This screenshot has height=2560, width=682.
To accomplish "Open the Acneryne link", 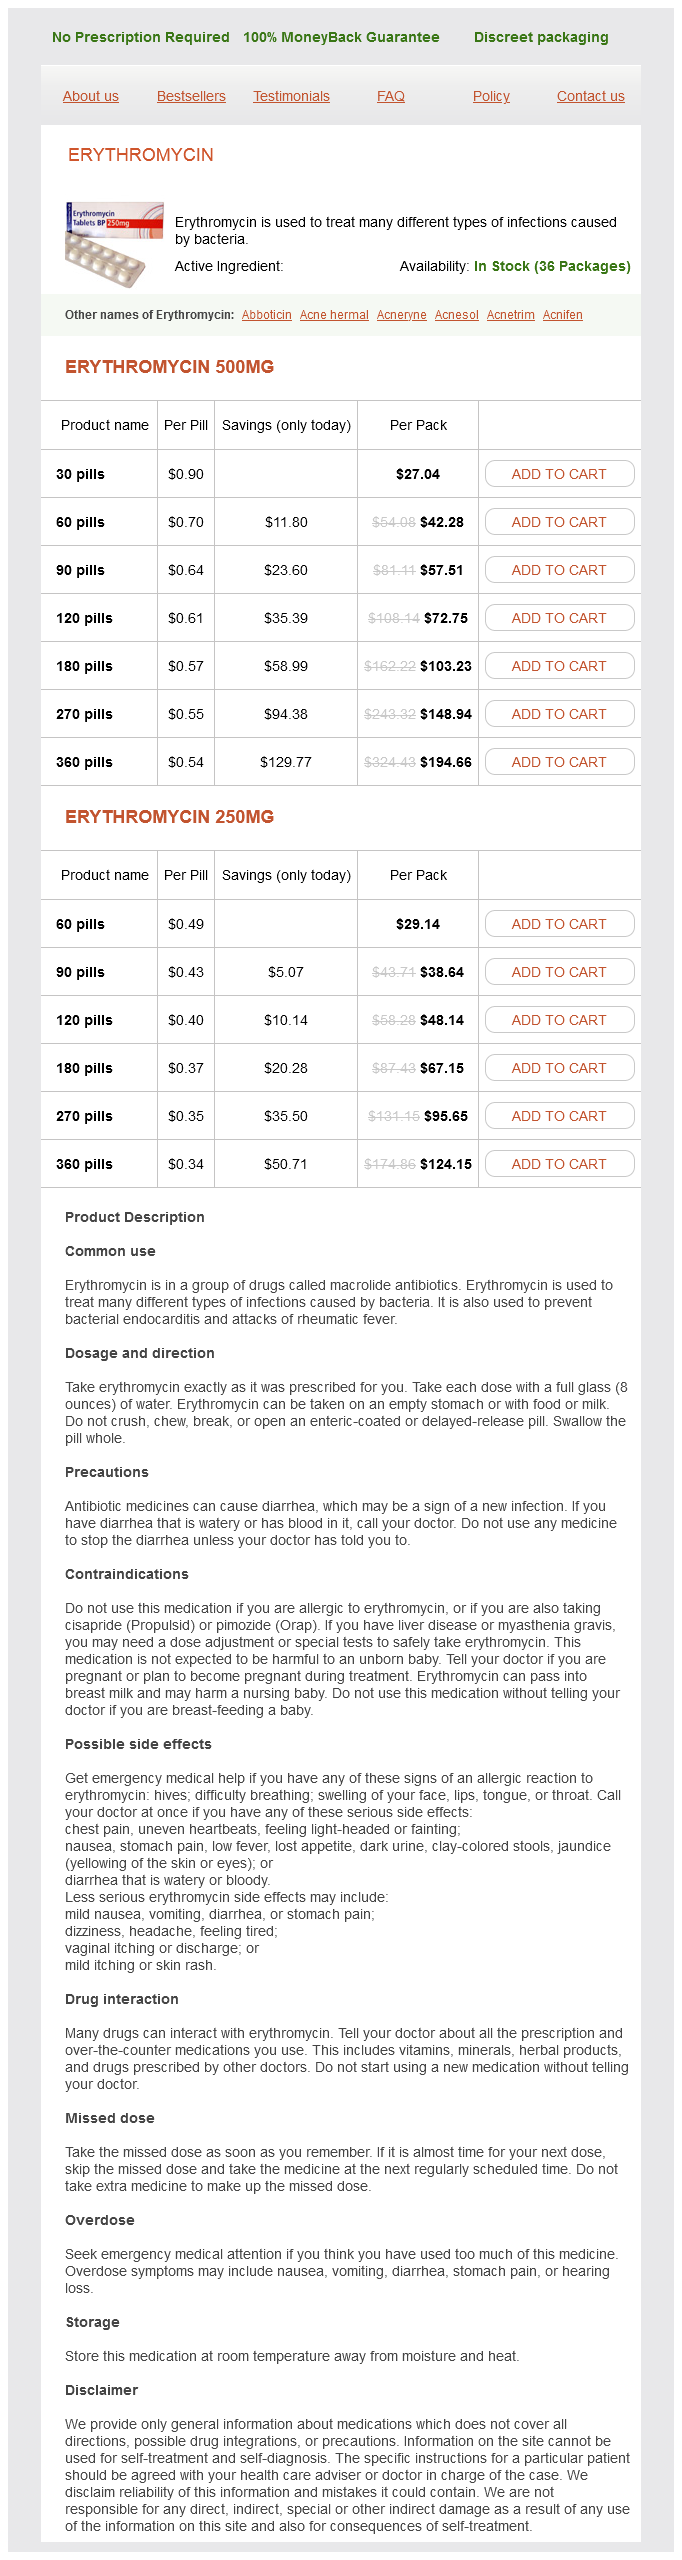I will [402, 315].
